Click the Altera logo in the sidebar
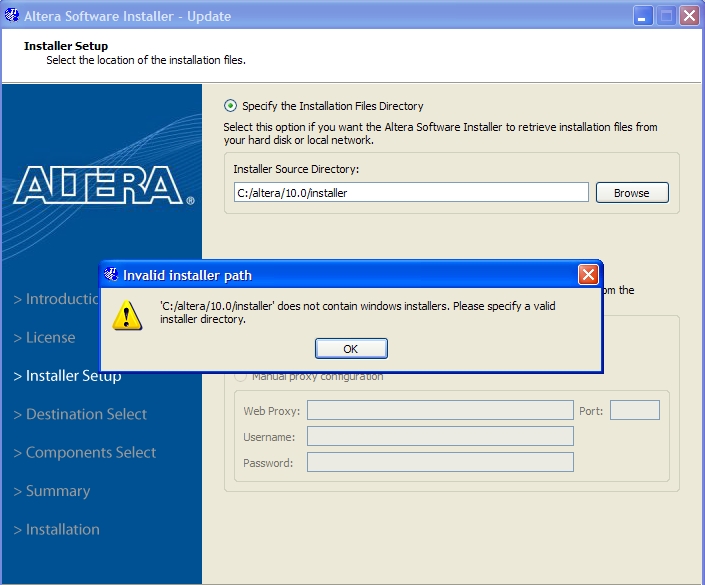This screenshot has height=585, width=705. point(103,185)
